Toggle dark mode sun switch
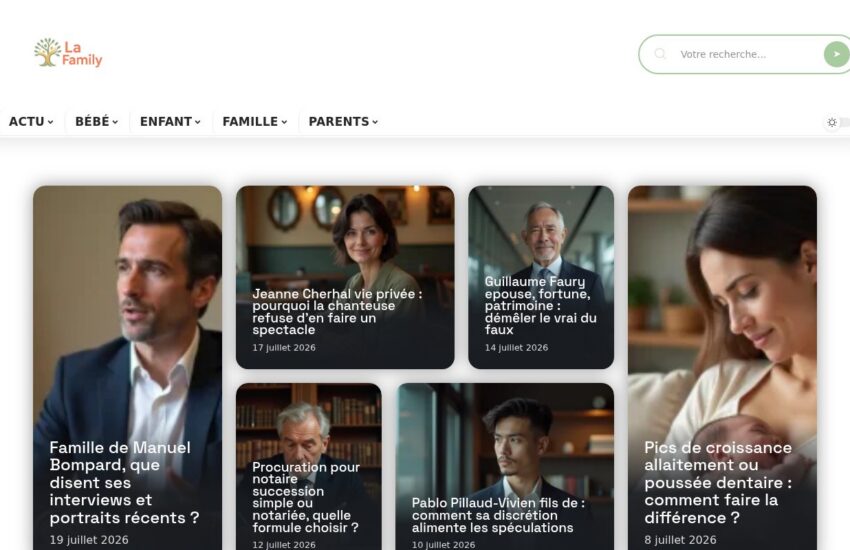Screen dimensions: 850x550 point(832,122)
